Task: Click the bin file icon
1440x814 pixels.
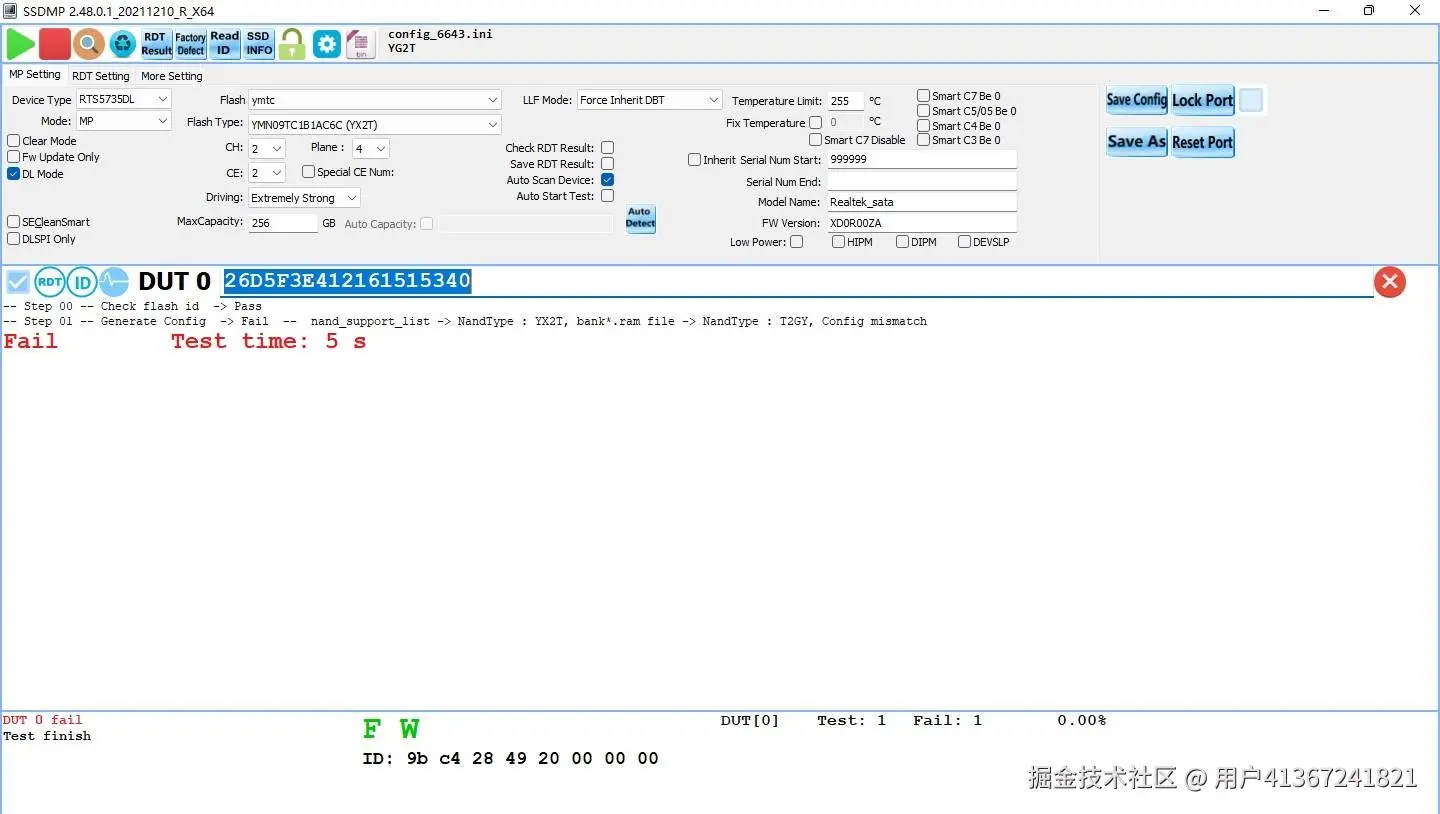Action: point(360,43)
